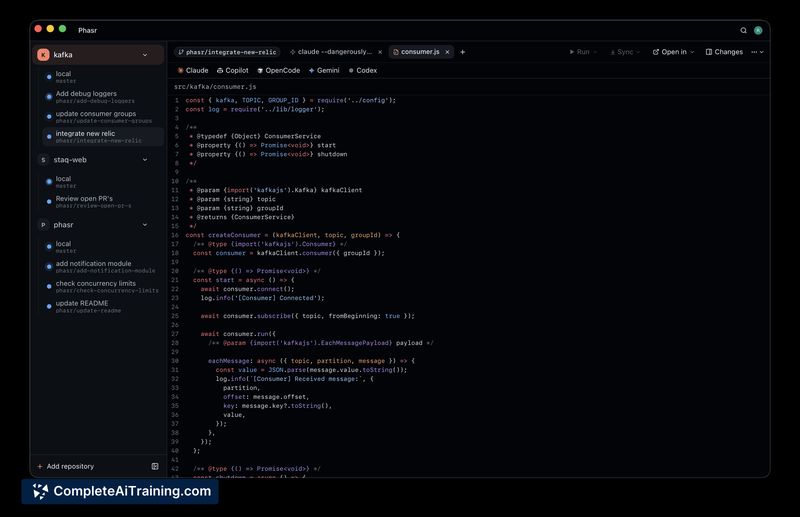This screenshot has height=517, width=800.
Task: Collapse the kafka repository chevron
Action: (x=145, y=55)
